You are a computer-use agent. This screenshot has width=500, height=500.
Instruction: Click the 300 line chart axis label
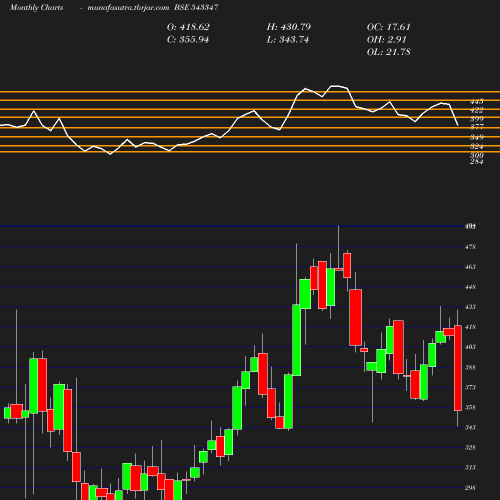coord(476,155)
